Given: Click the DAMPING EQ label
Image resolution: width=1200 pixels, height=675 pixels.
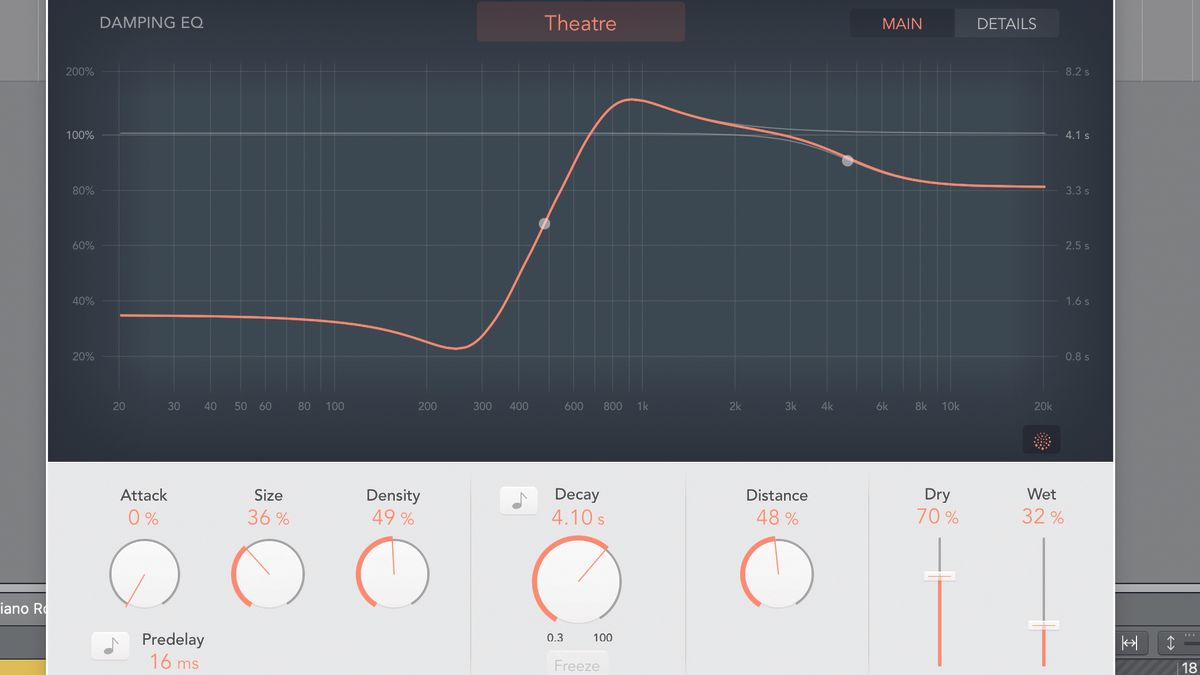Looking at the screenshot, I should (150, 22).
